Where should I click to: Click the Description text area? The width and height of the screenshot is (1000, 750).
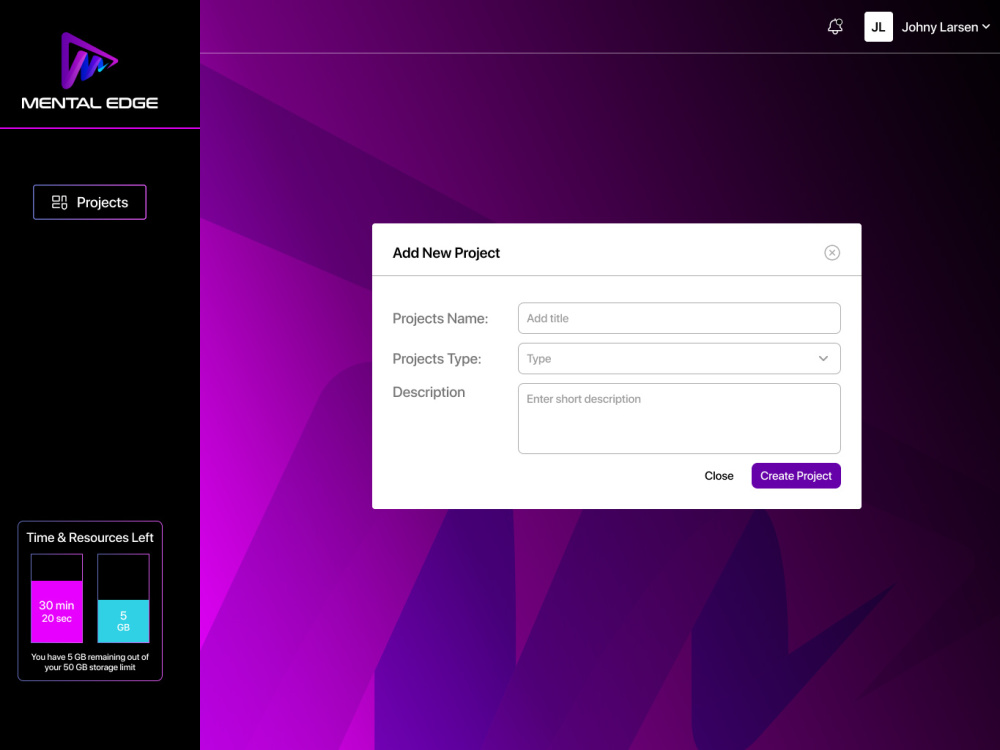pyautogui.click(x=679, y=418)
